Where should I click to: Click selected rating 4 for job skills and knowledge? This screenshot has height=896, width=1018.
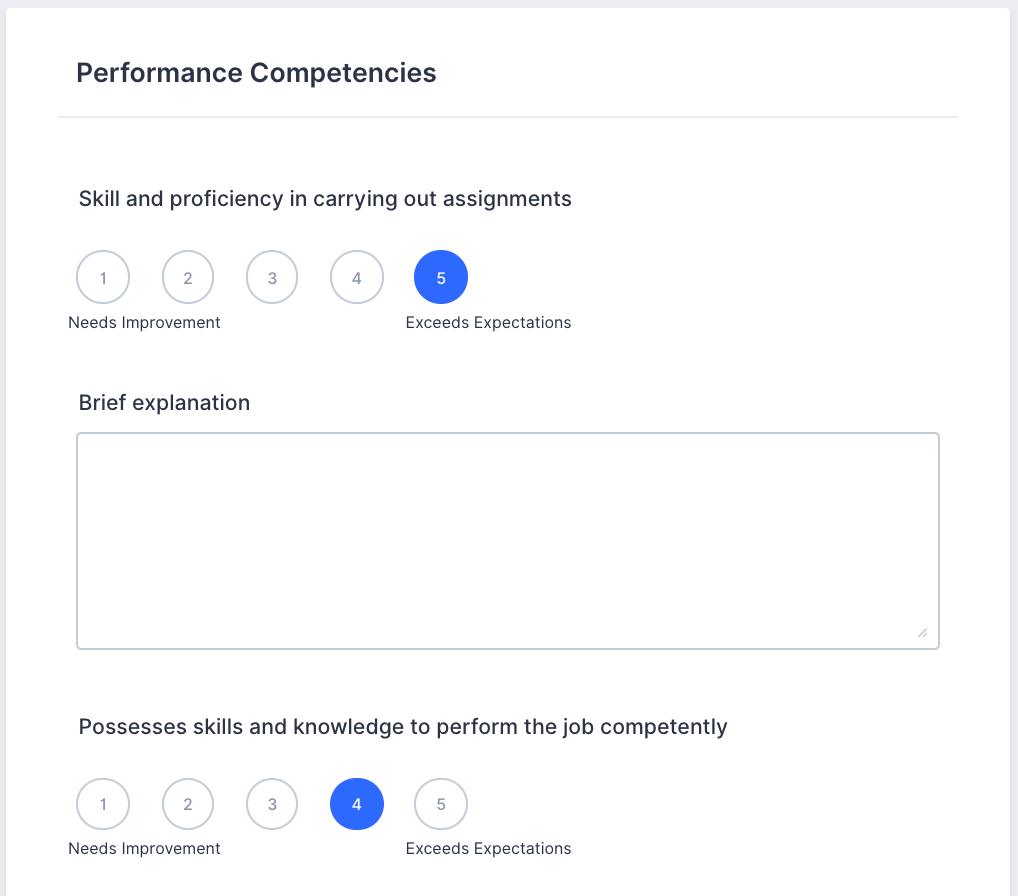click(x=357, y=804)
